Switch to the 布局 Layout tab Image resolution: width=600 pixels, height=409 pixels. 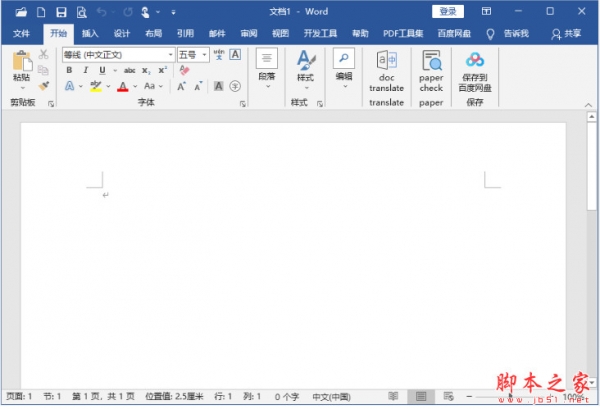click(x=153, y=34)
